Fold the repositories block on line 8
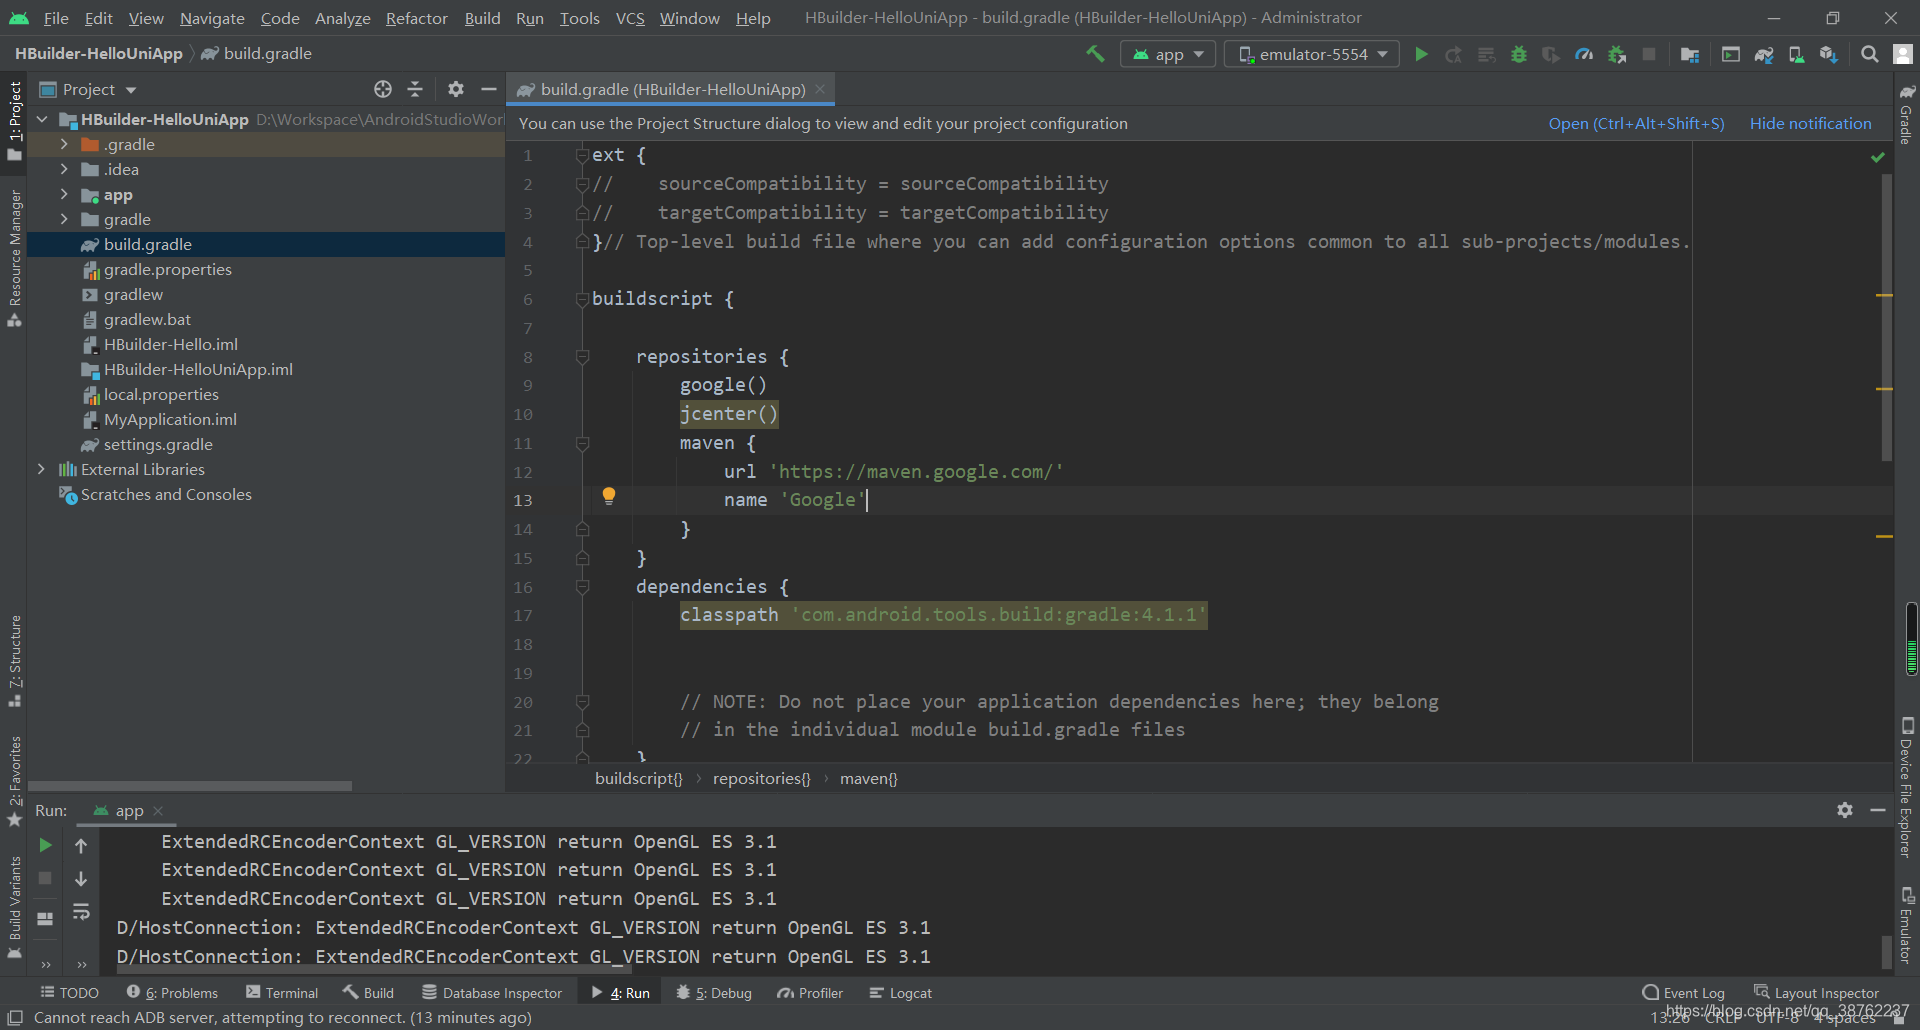This screenshot has height=1030, width=1920. tap(582, 357)
